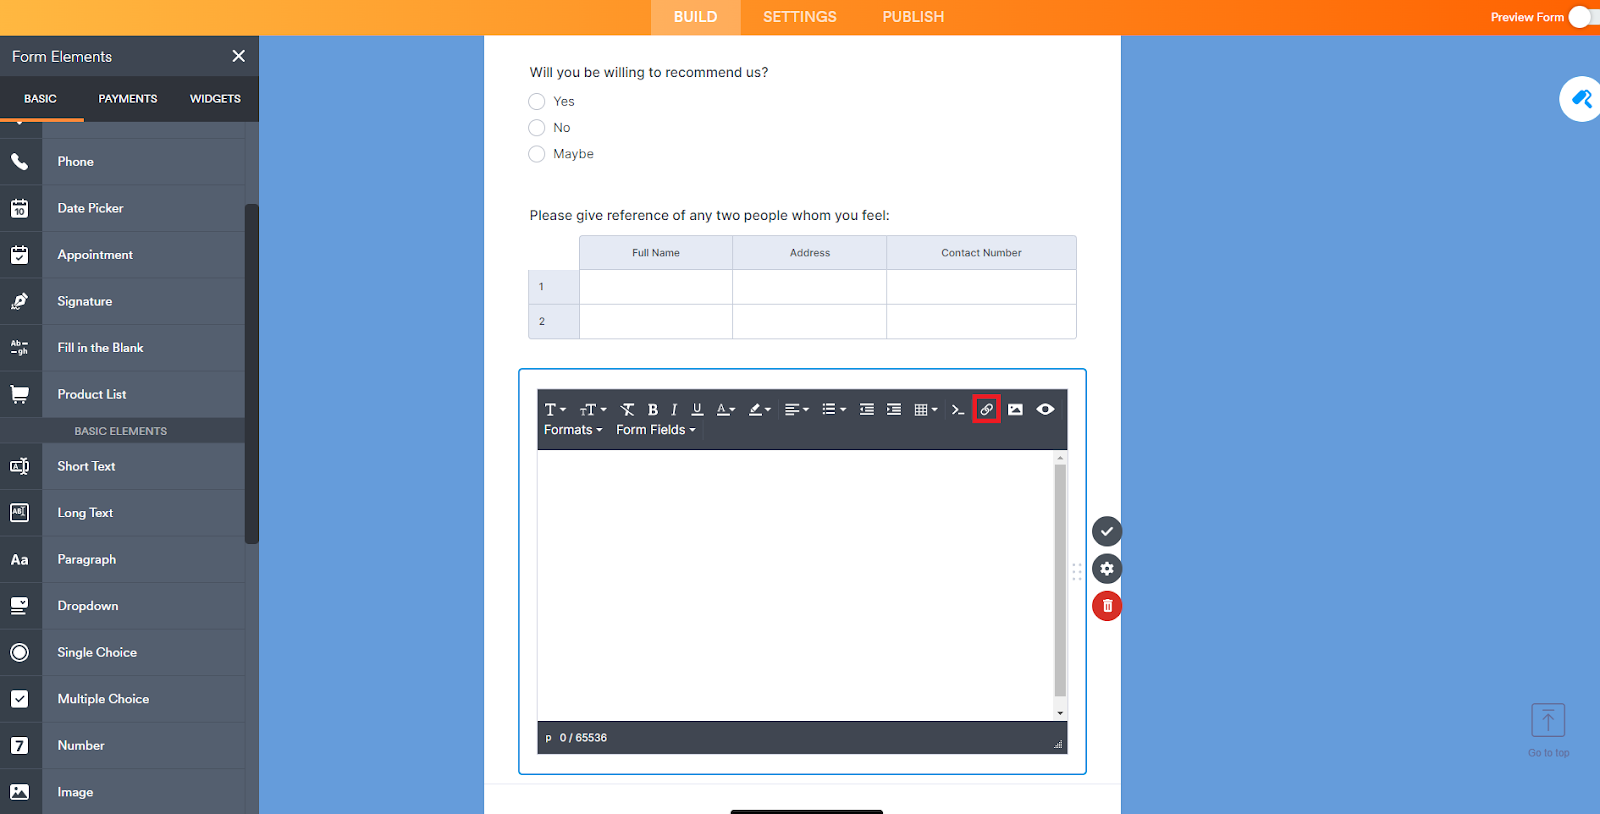Click the Address cell in row 1
Screen dimensions: 1600x814
click(x=809, y=287)
